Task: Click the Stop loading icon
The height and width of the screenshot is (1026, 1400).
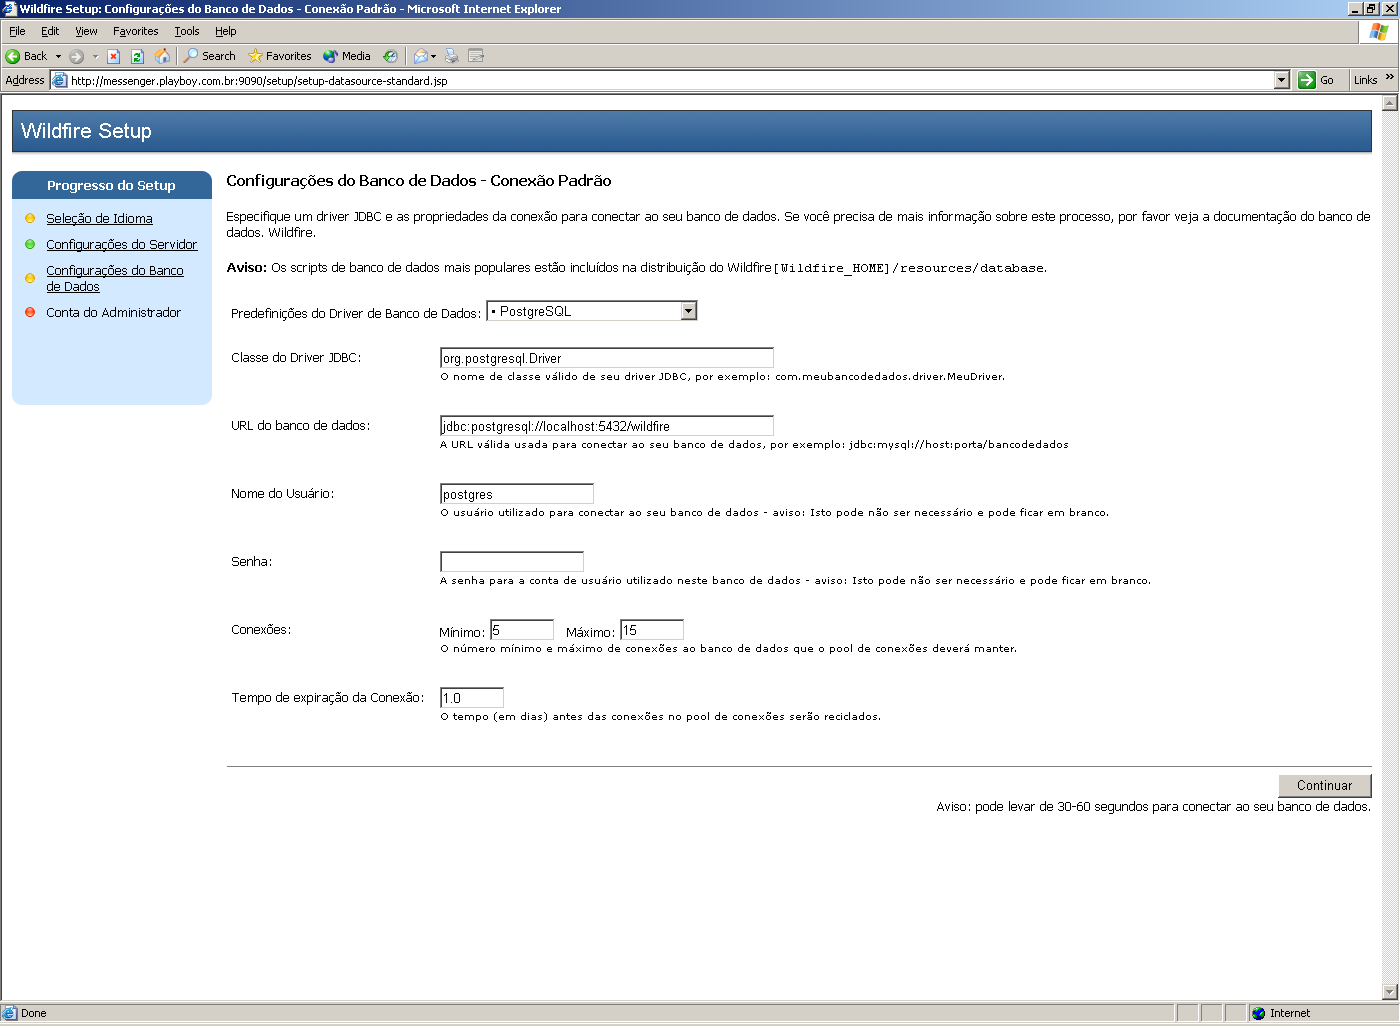Action: [113, 56]
